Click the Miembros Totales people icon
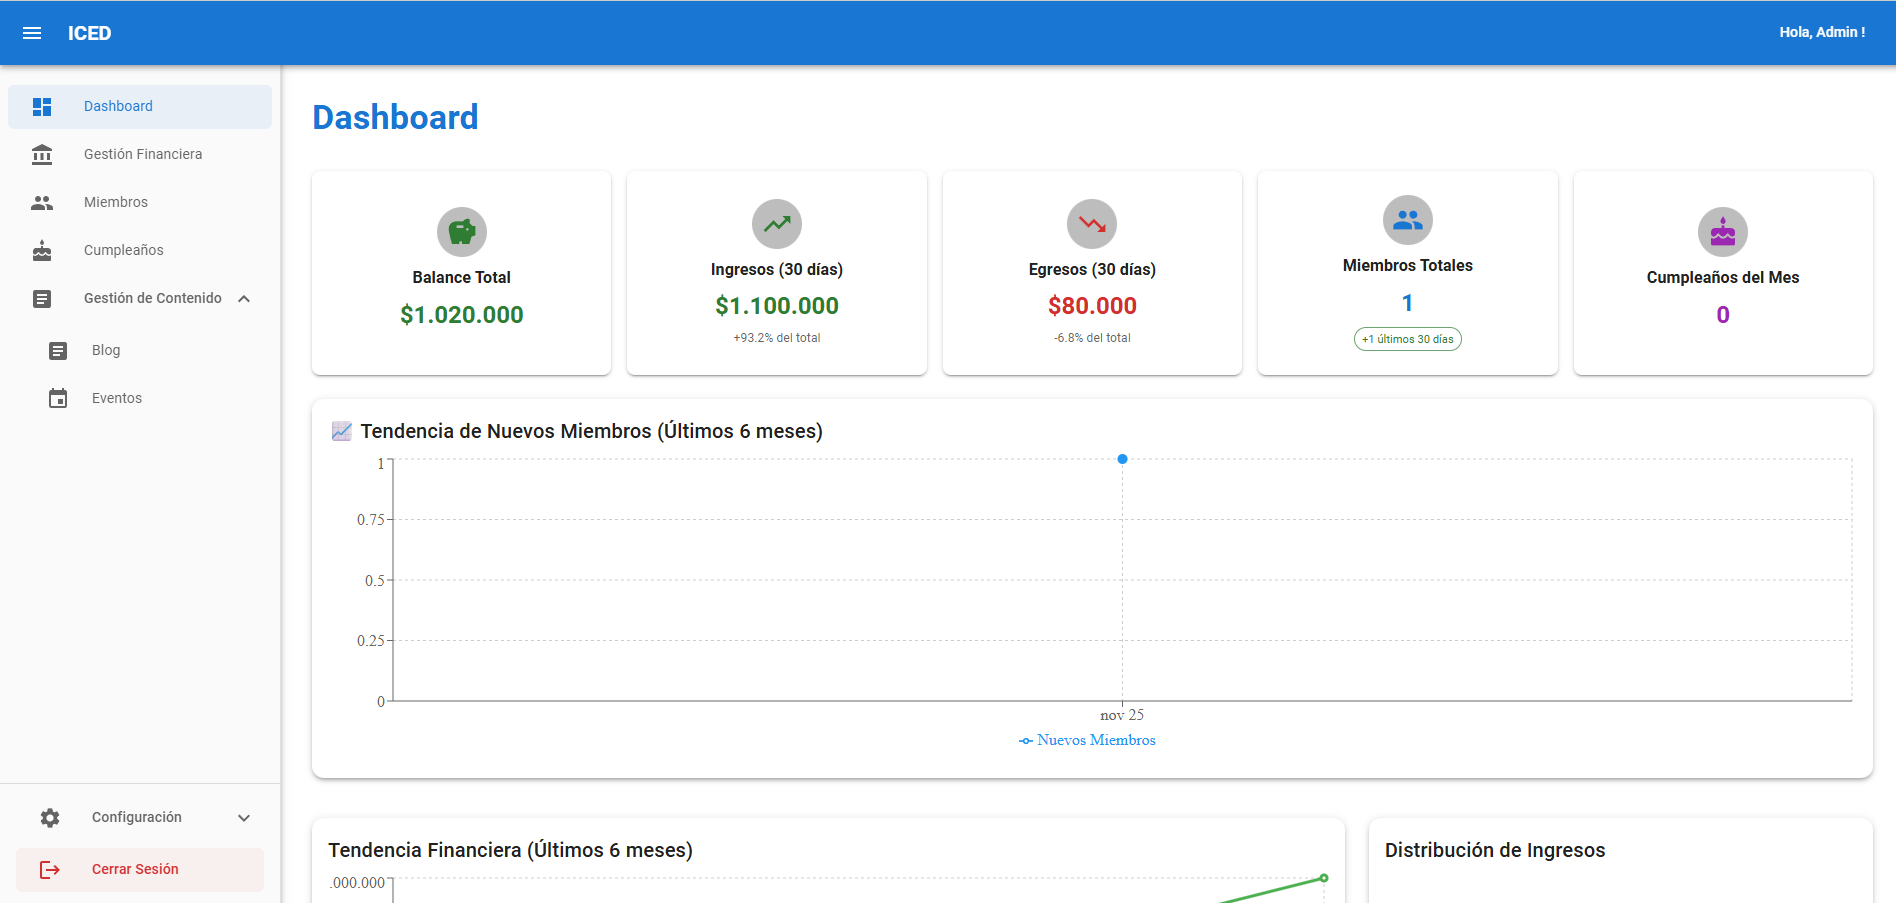This screenshot has height=903, width=1896. pos(1408,220)
